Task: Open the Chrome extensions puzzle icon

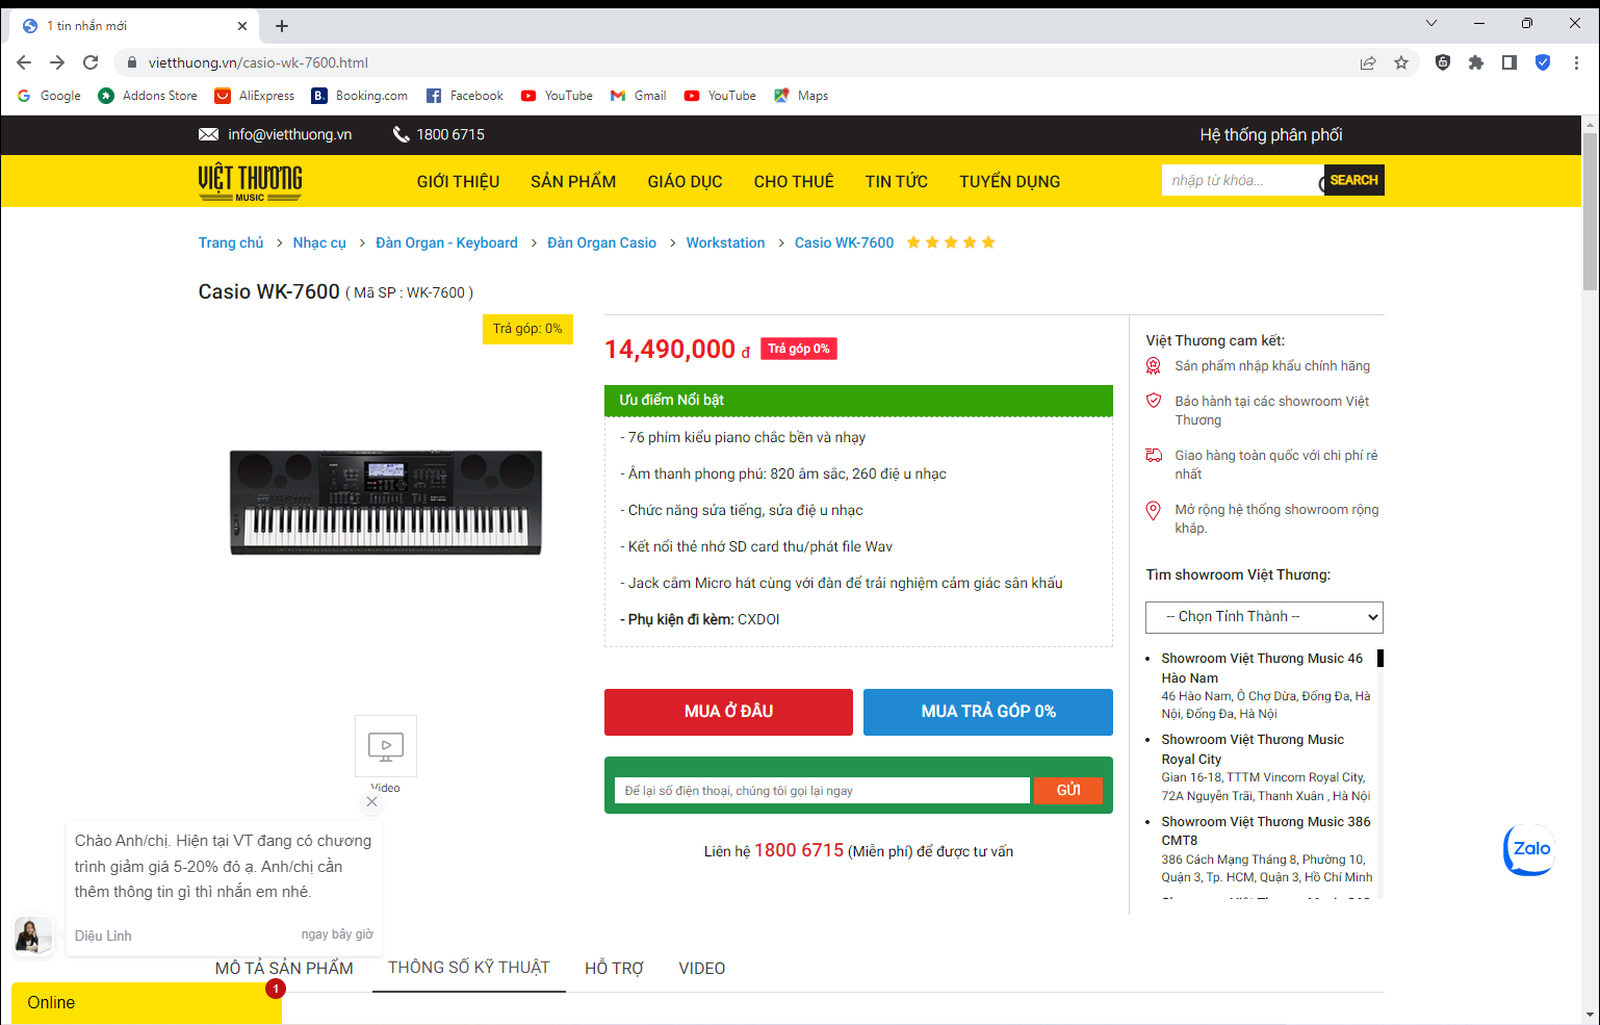Action: (x=1476, y=63)
